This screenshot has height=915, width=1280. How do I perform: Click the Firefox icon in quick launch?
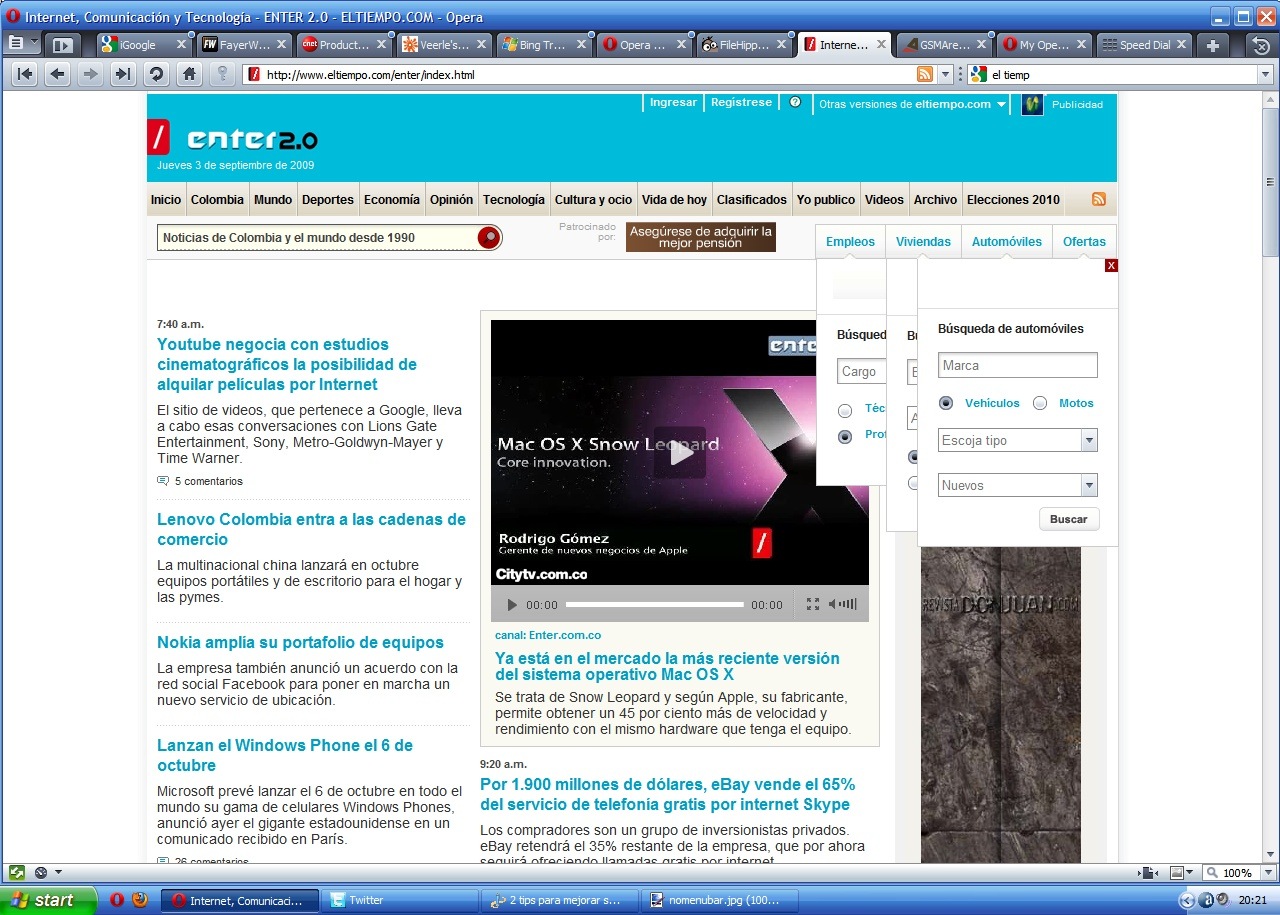click(x=139, y=899)
